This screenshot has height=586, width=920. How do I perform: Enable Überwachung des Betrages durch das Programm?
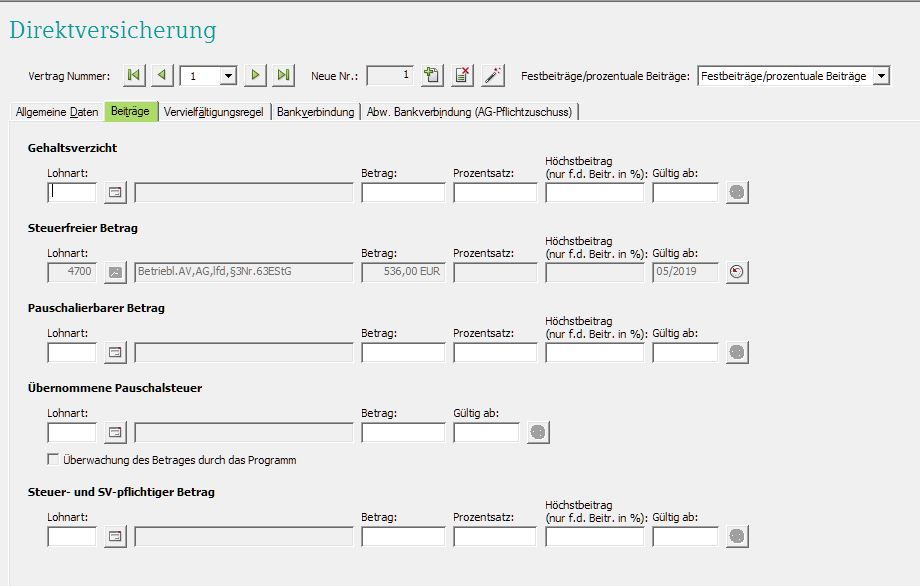[x=54, y=460]
